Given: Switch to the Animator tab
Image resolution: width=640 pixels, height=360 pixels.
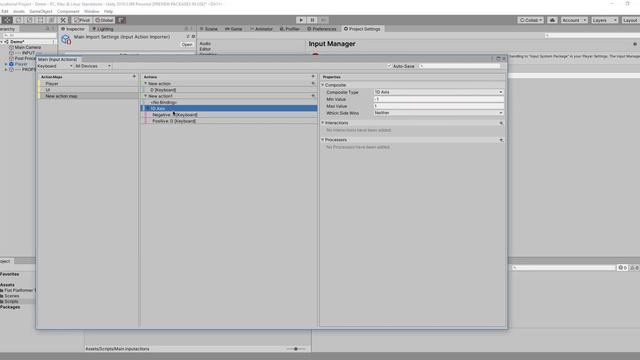Looking at the screenshot, I should point(261,29).
